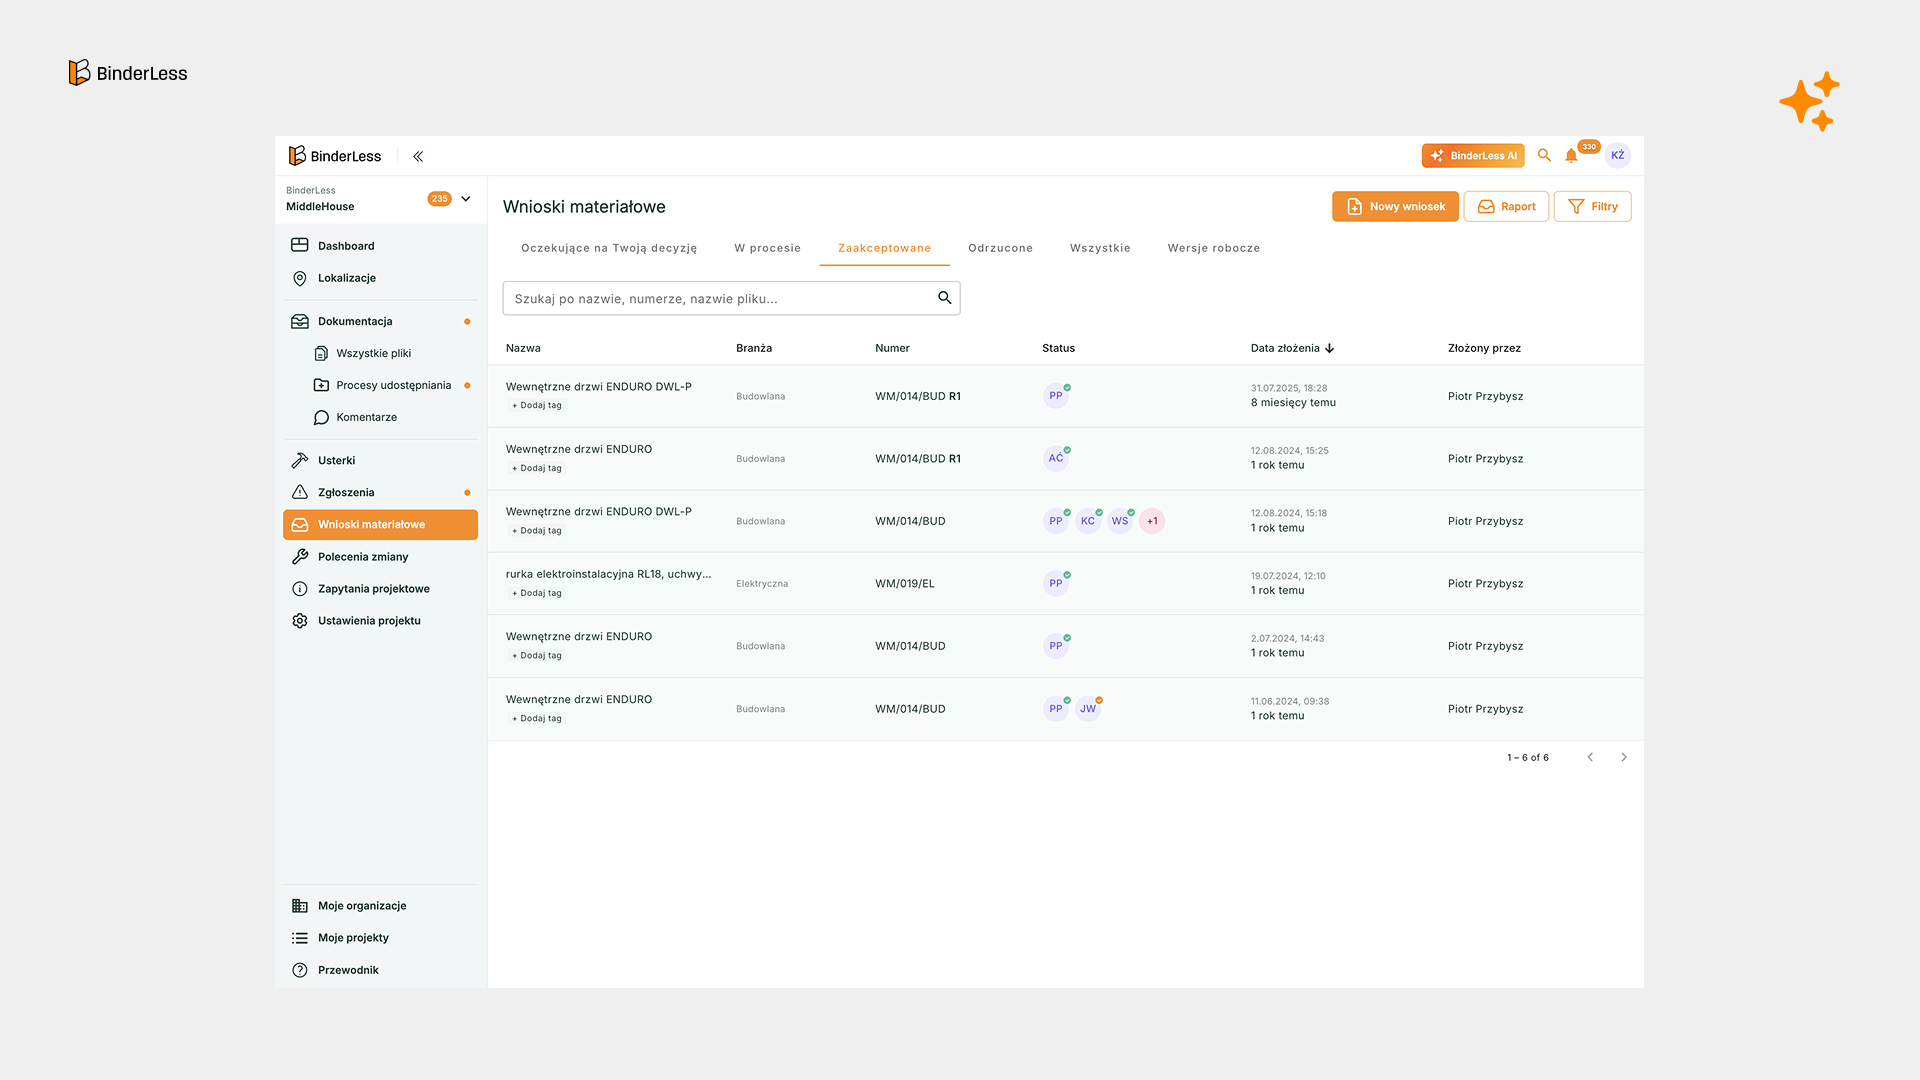The image size is (1920, 1080).
Task: Open the KŻ user avatar menu
Action: click(1617, 155)
